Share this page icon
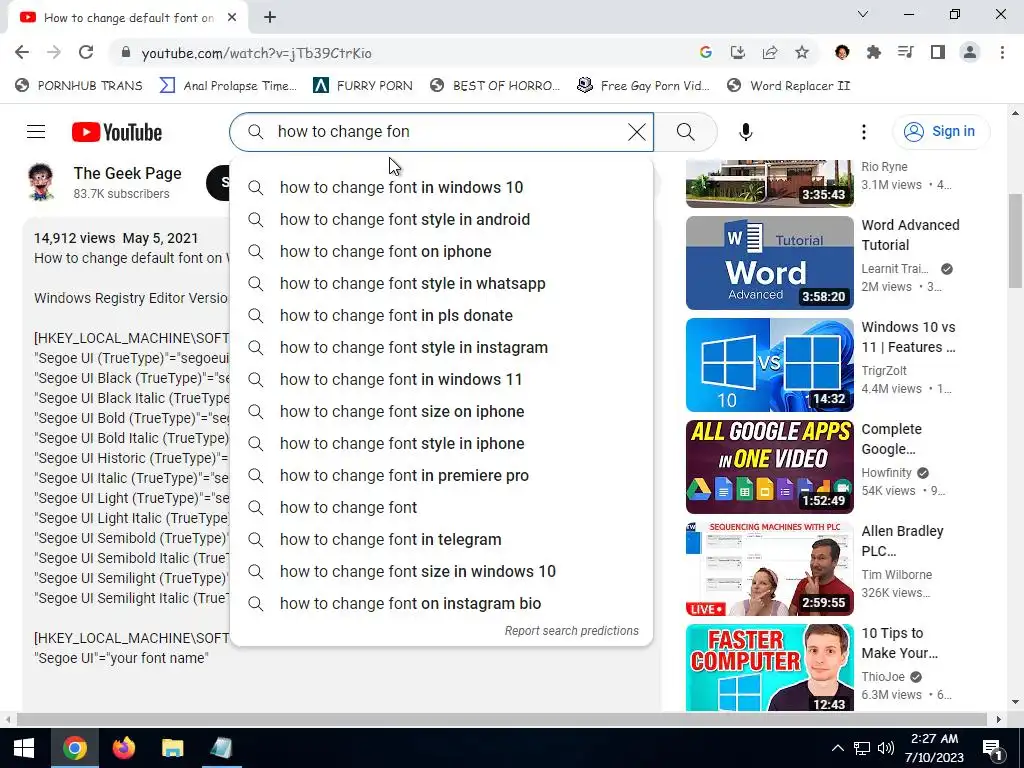1024x768 pixels. pos(769,52)
